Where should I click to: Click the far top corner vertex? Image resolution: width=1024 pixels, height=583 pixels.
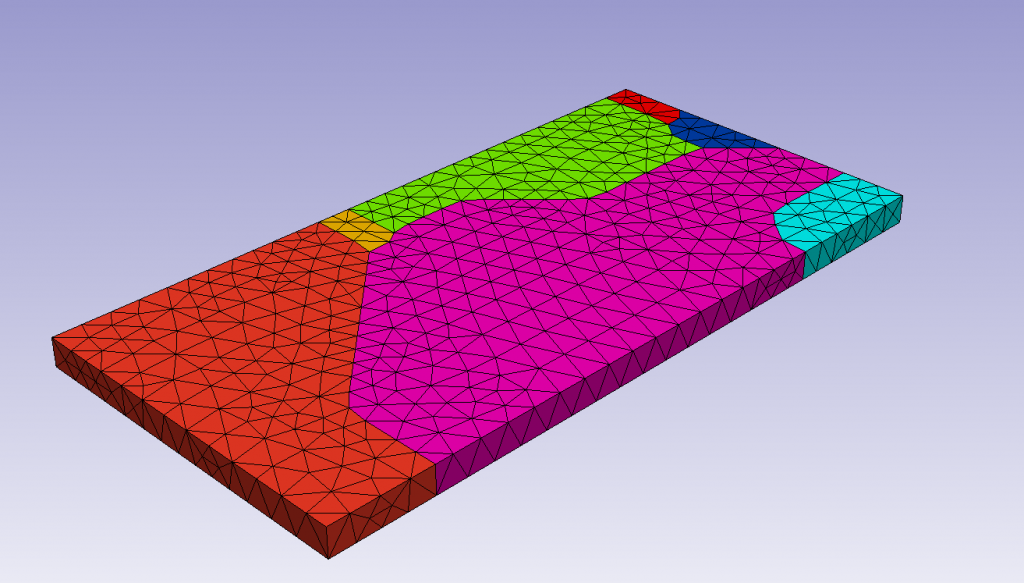click(626, 89)
